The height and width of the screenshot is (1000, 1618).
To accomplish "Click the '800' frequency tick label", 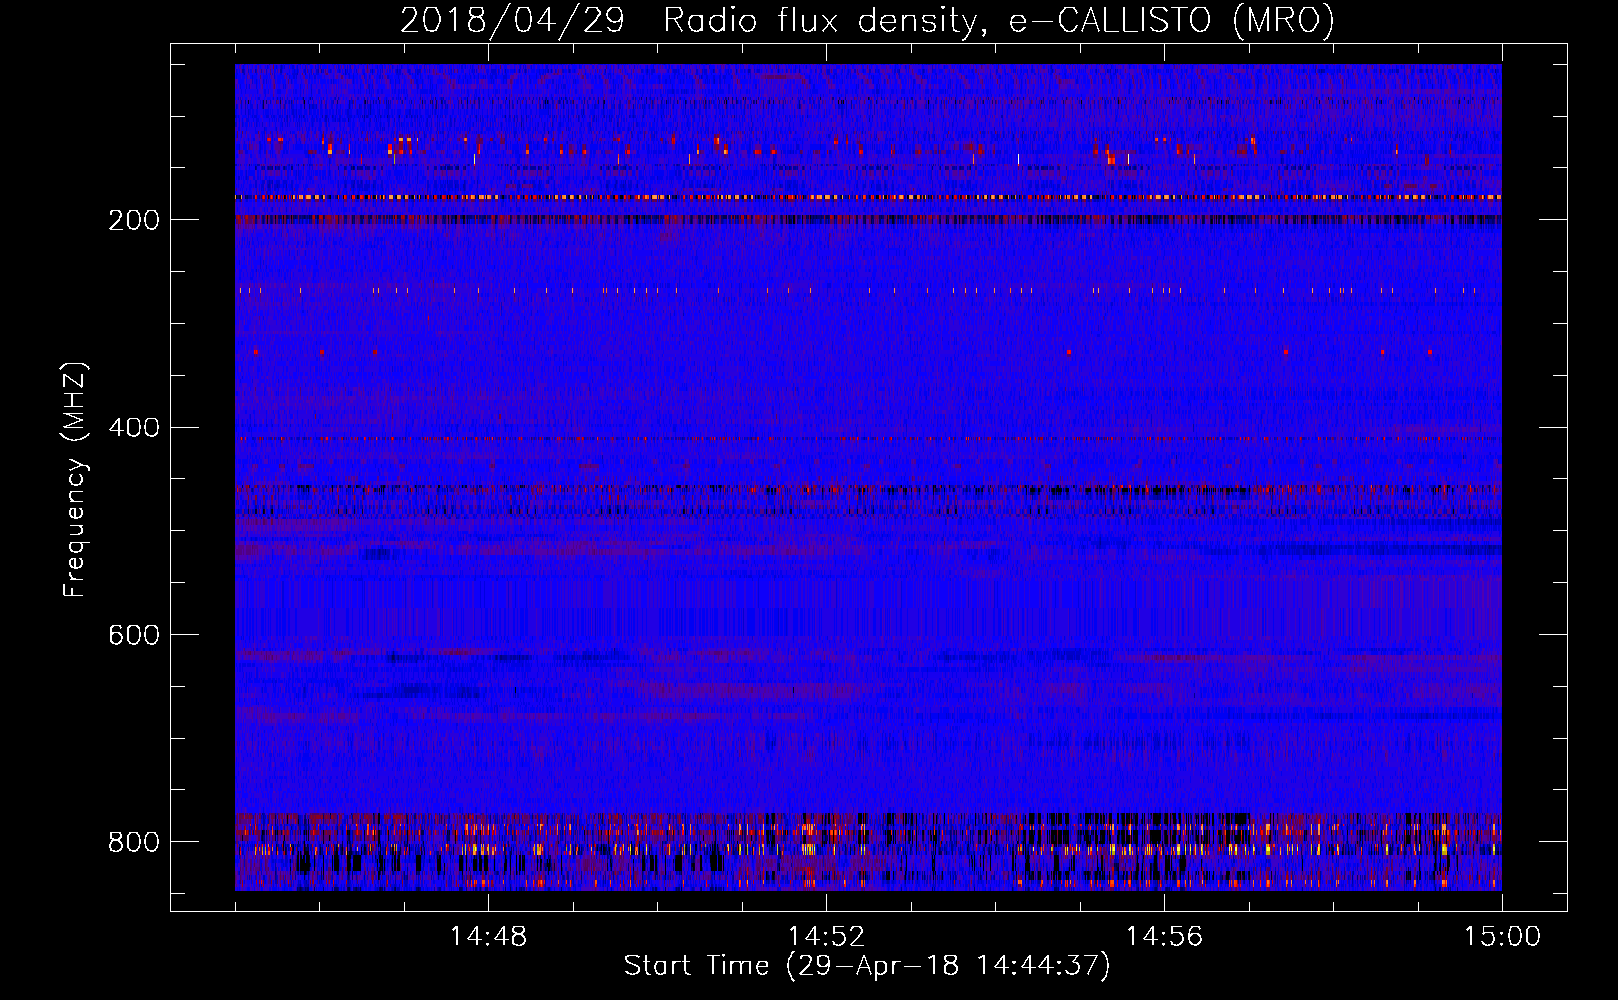I will pos(134,842).
